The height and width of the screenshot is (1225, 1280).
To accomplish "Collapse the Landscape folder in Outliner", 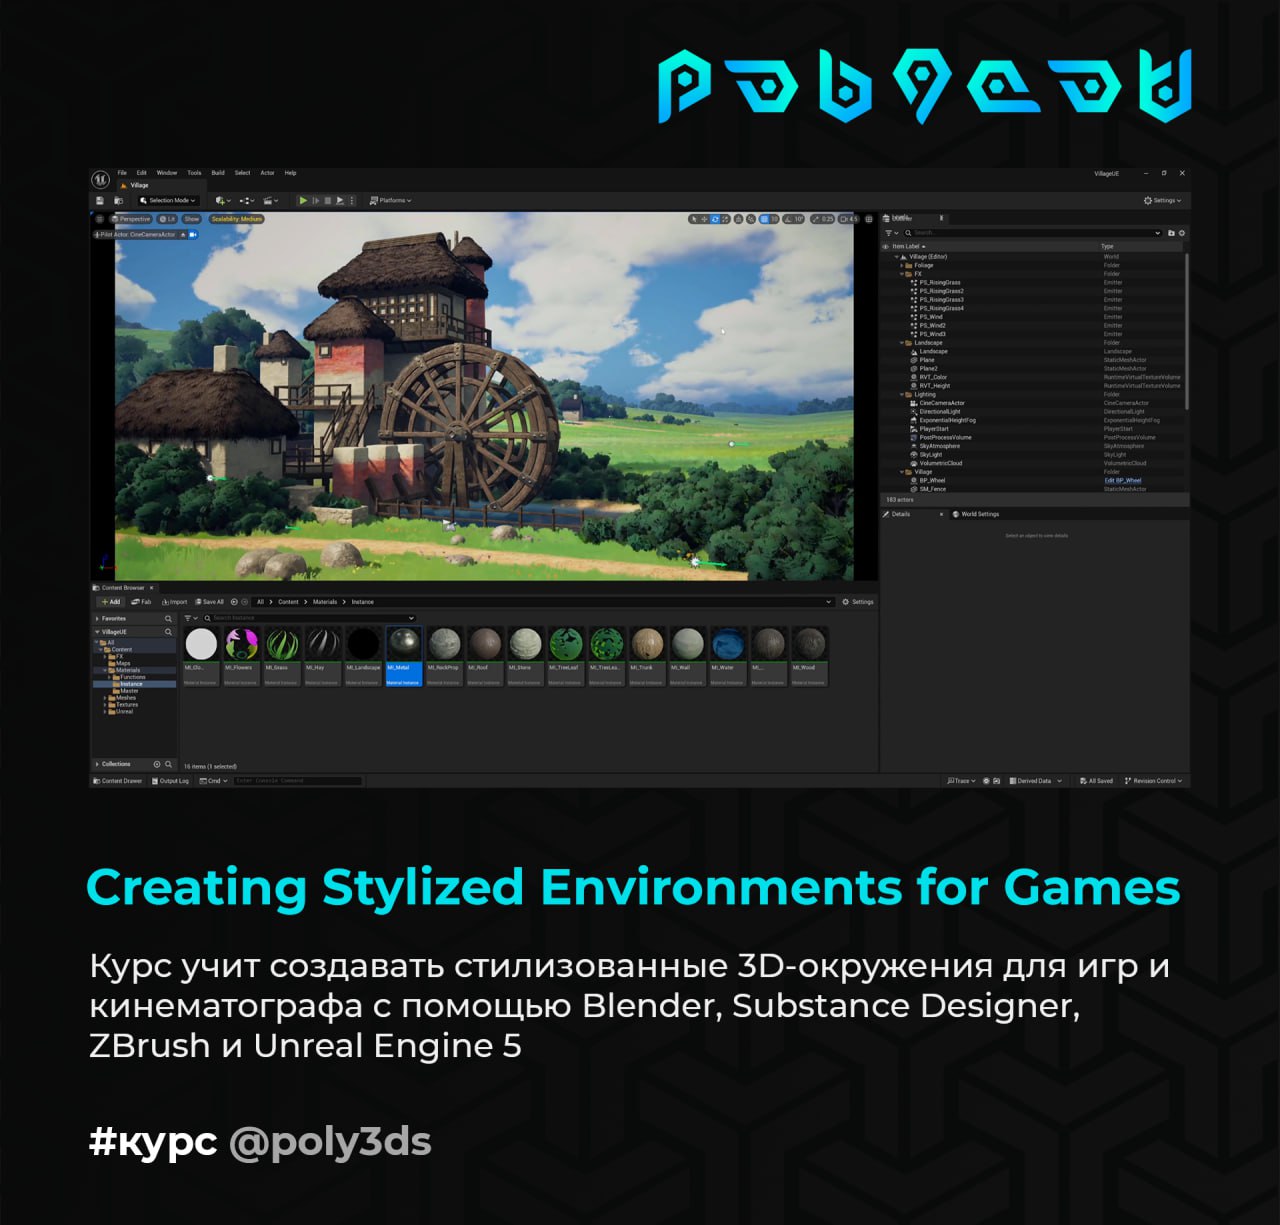I will tap(902, 343).
